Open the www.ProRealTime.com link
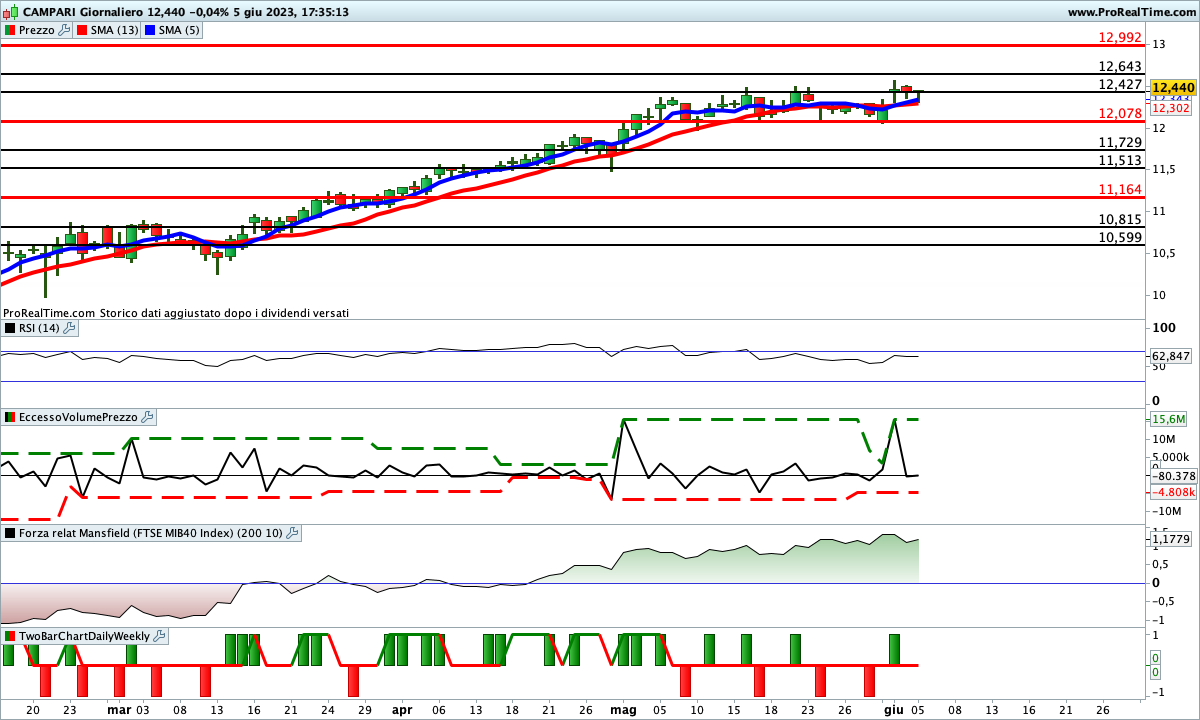 [1131, 12]
